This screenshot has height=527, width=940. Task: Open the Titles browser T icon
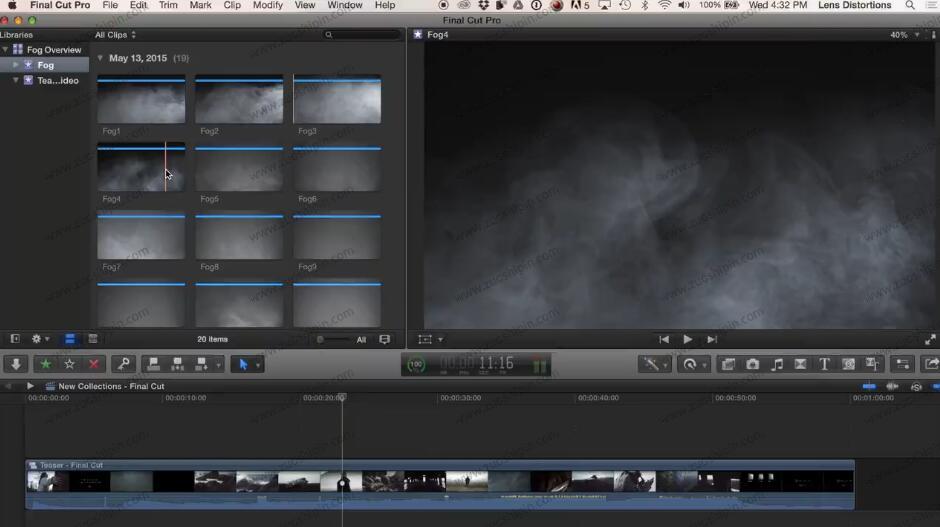(824, 364)
